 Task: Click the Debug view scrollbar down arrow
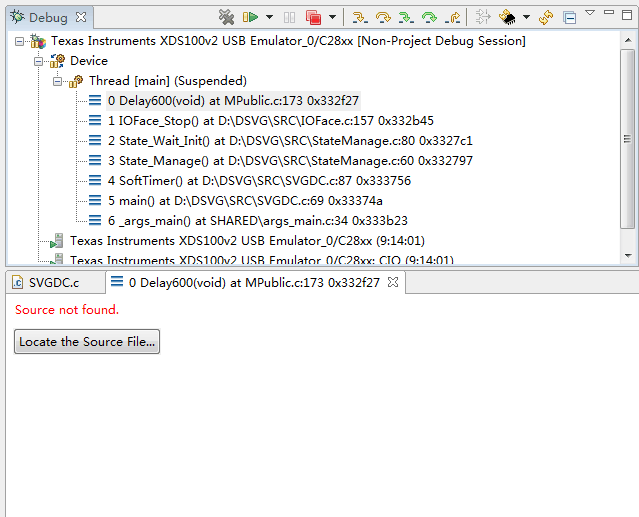pos(628,256)
